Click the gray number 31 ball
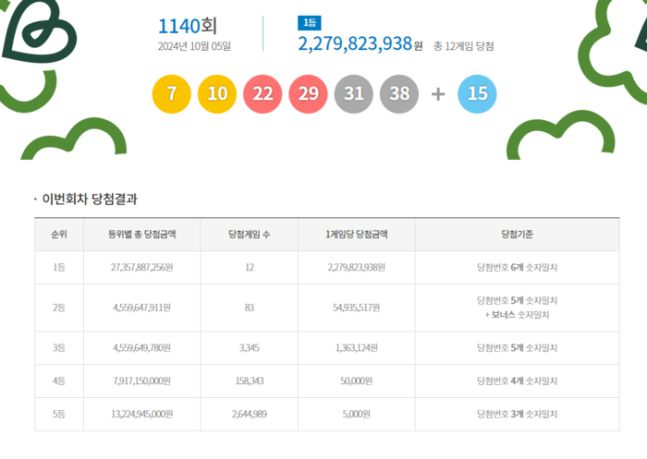The width and height of the screenshot is (647, 459). 354,94
